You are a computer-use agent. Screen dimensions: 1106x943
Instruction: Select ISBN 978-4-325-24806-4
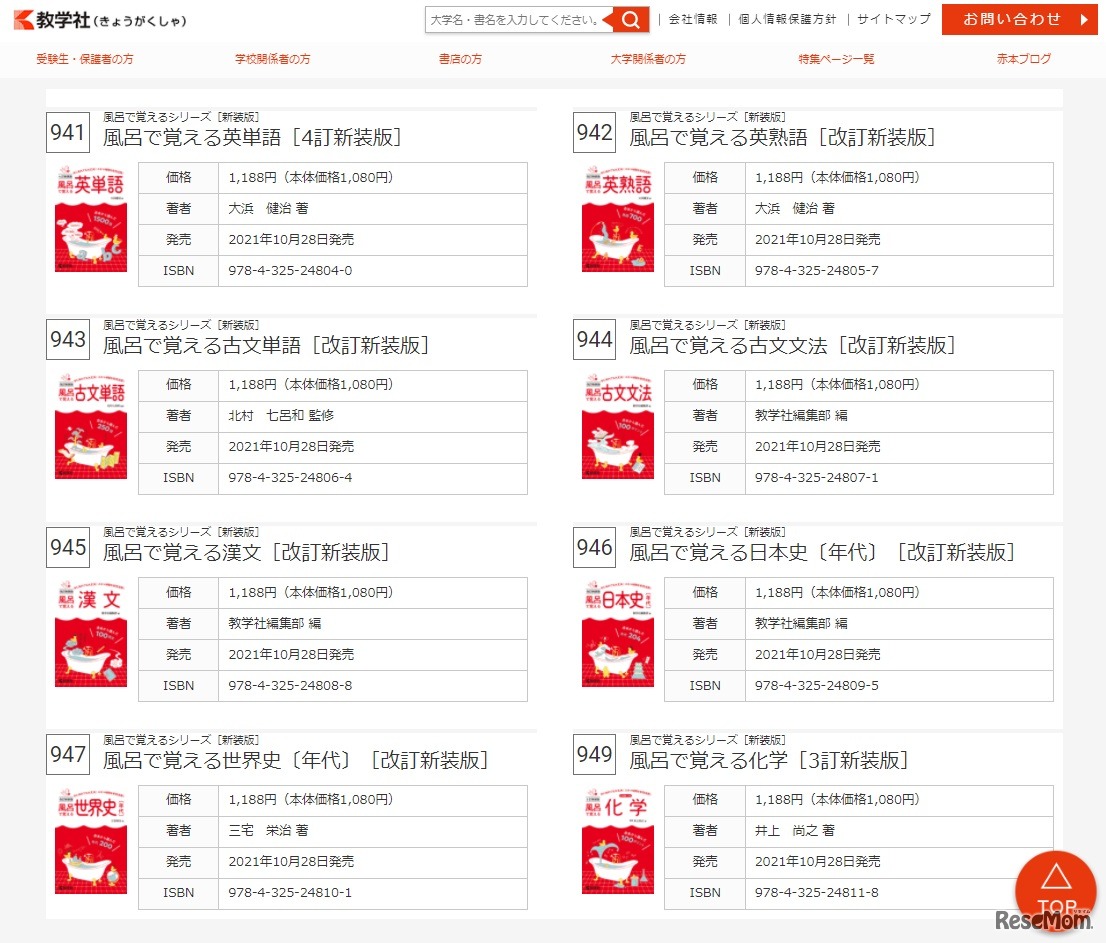290,478
